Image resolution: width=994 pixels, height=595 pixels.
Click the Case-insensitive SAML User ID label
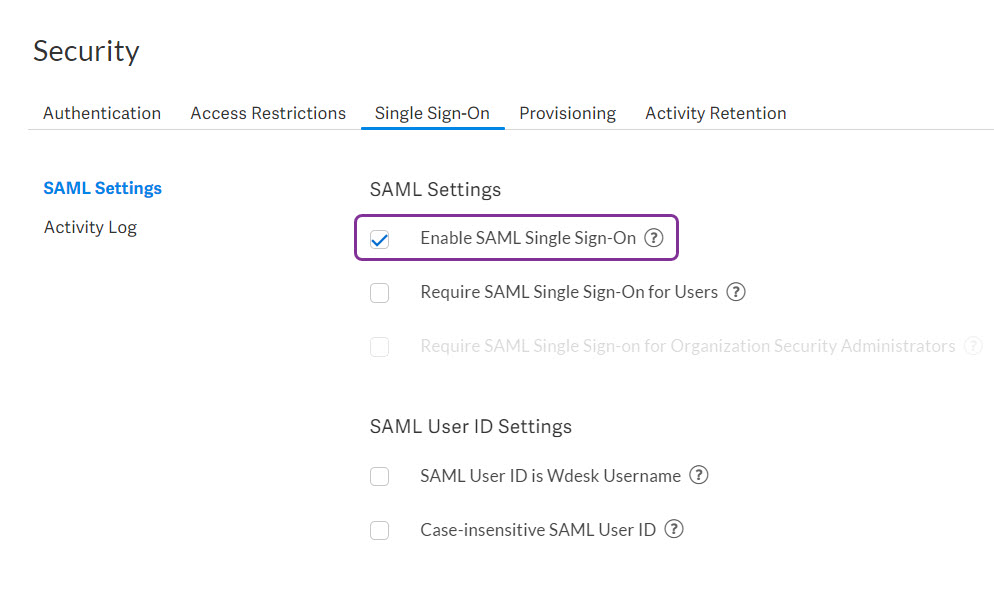538,530
